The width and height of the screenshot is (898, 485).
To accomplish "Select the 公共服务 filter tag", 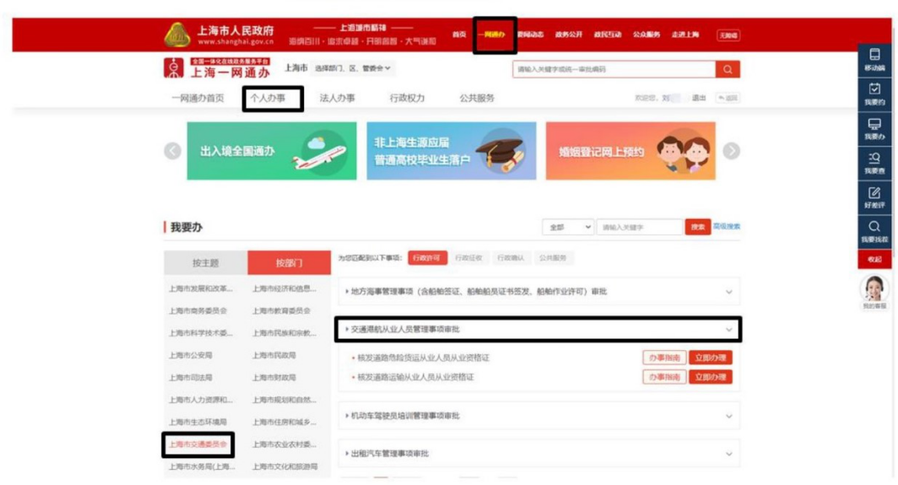I will [x=553, y=258].
